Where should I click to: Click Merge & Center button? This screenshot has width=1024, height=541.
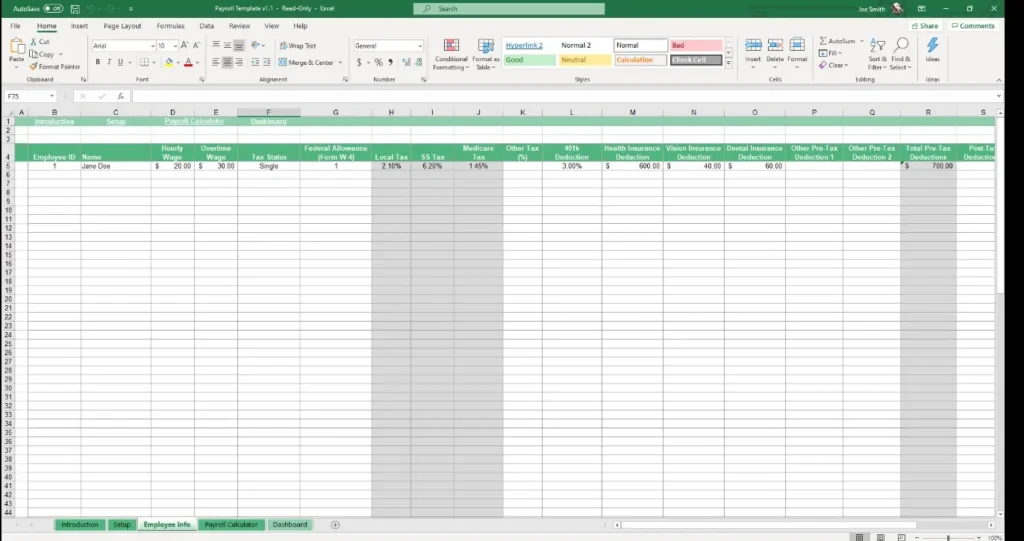[306, 63]
